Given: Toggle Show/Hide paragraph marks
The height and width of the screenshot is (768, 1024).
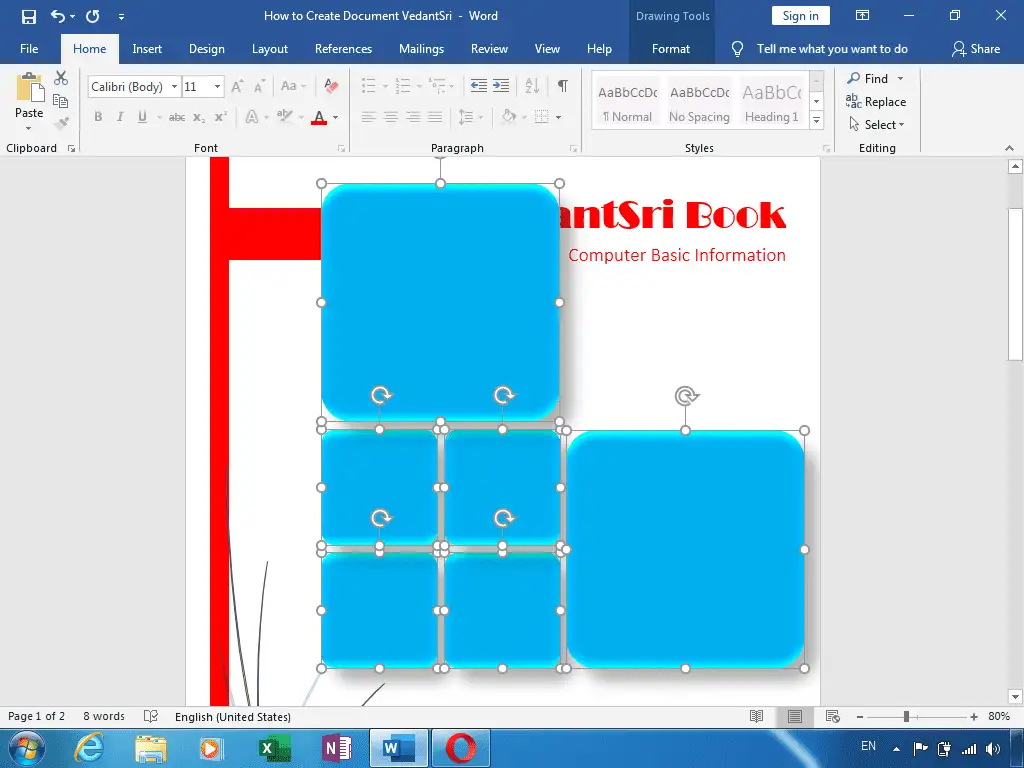Looking at the screenshot, I should (562, 86).
